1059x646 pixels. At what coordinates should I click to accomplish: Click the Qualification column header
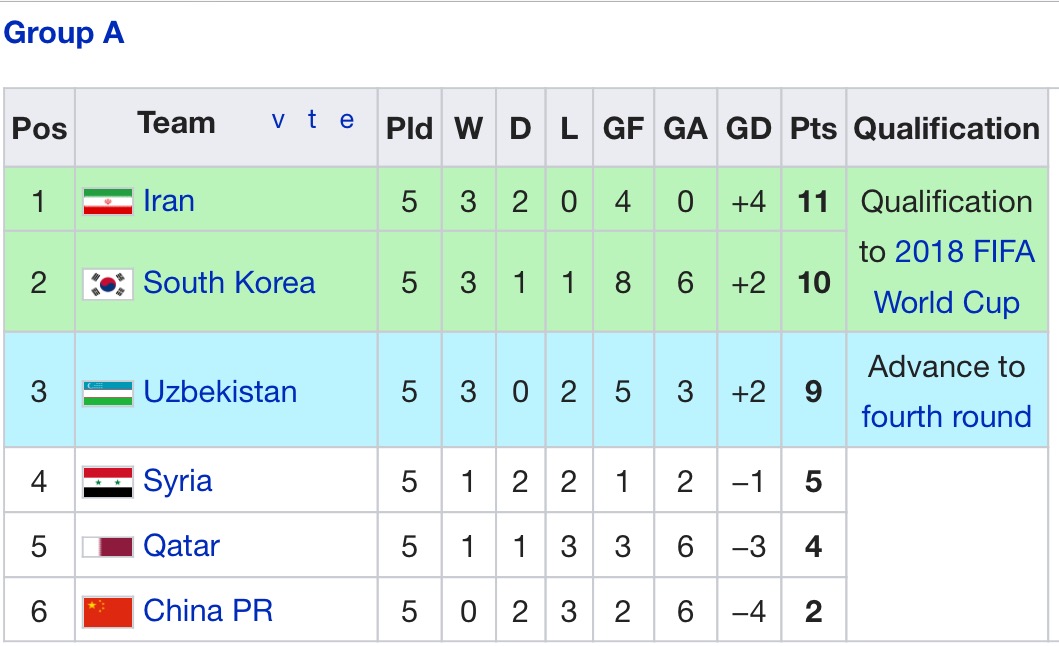[x=946, y=128]
